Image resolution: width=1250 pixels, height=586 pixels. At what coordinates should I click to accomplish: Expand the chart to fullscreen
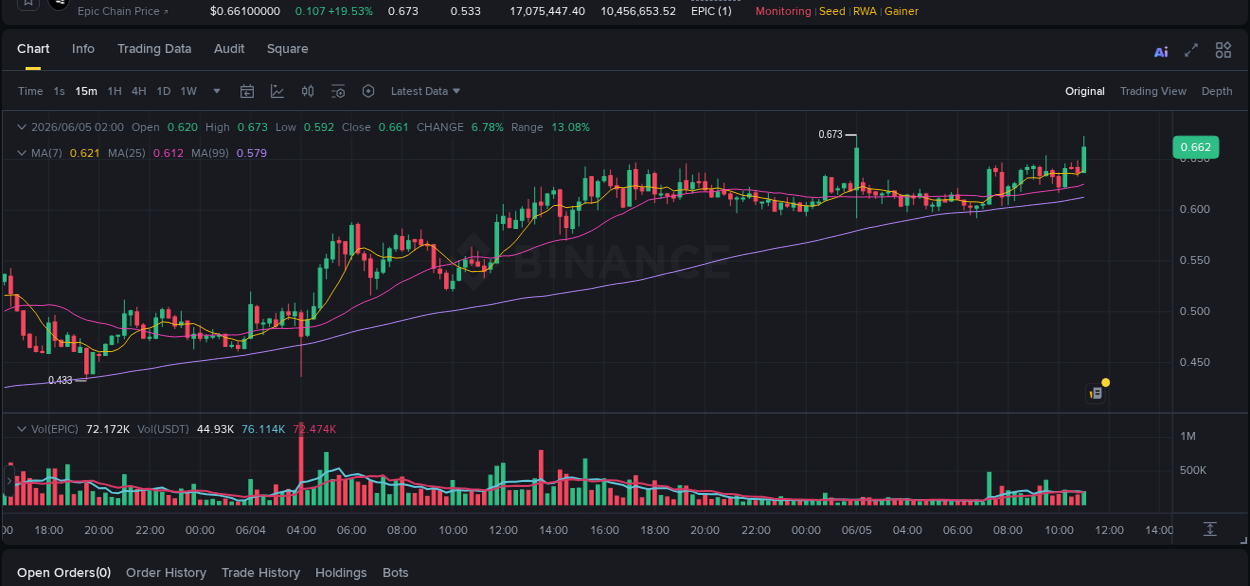[x=1191, y=50]
